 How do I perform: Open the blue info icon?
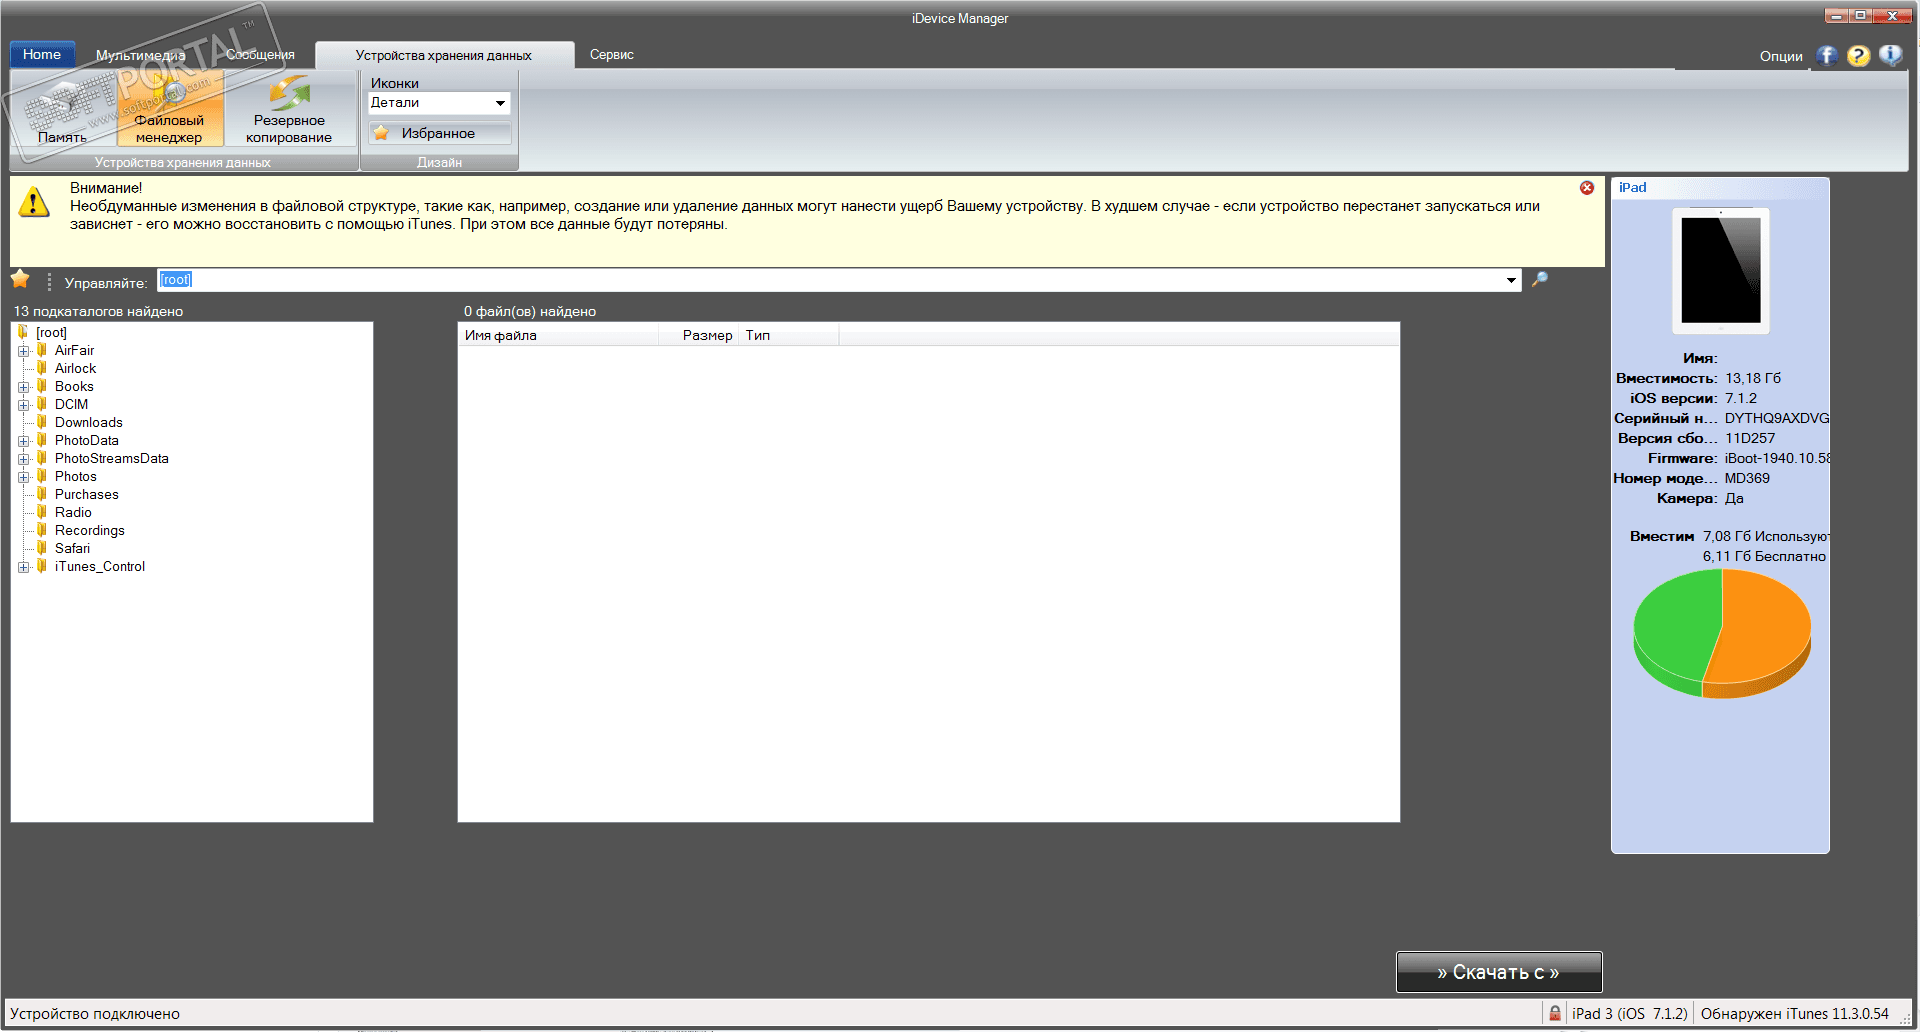1890,56
